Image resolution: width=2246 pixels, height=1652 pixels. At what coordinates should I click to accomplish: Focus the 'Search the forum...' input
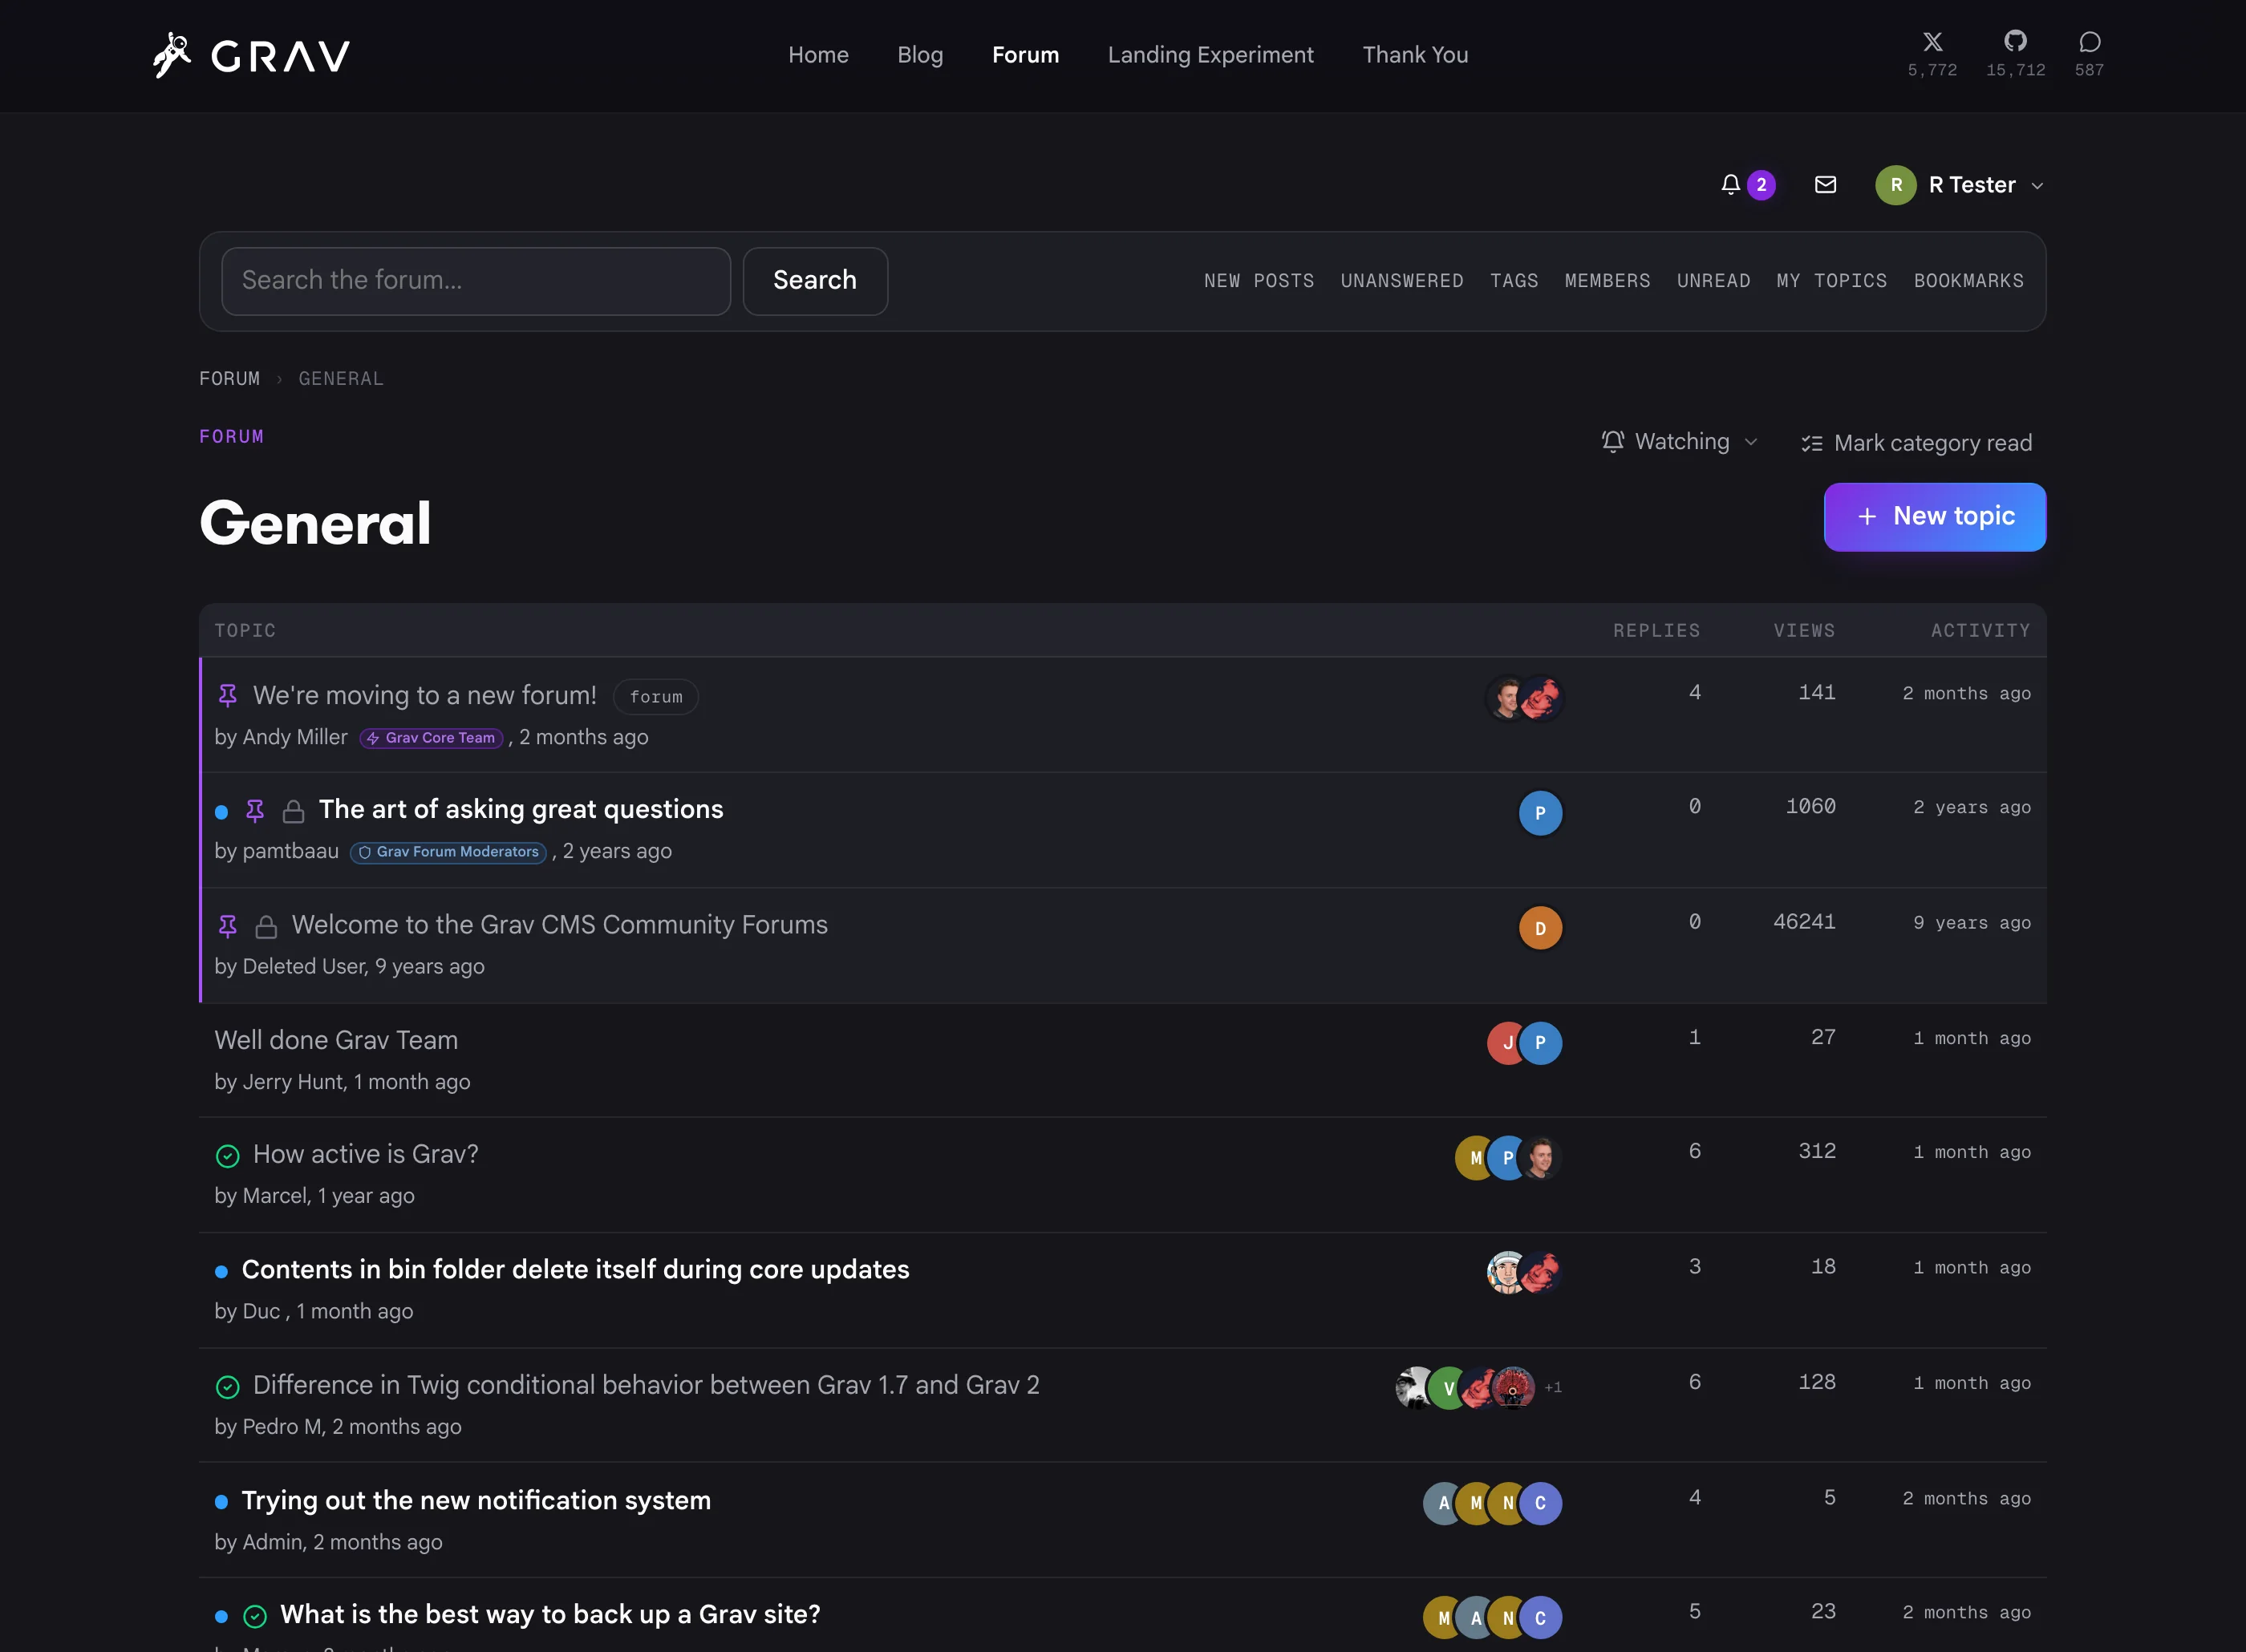point(476,281)
